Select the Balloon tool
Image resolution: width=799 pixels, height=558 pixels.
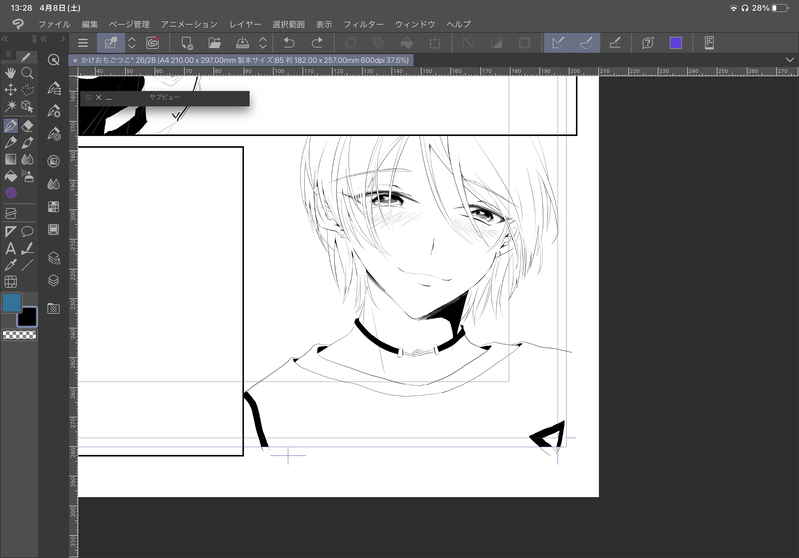click(28, 232)
